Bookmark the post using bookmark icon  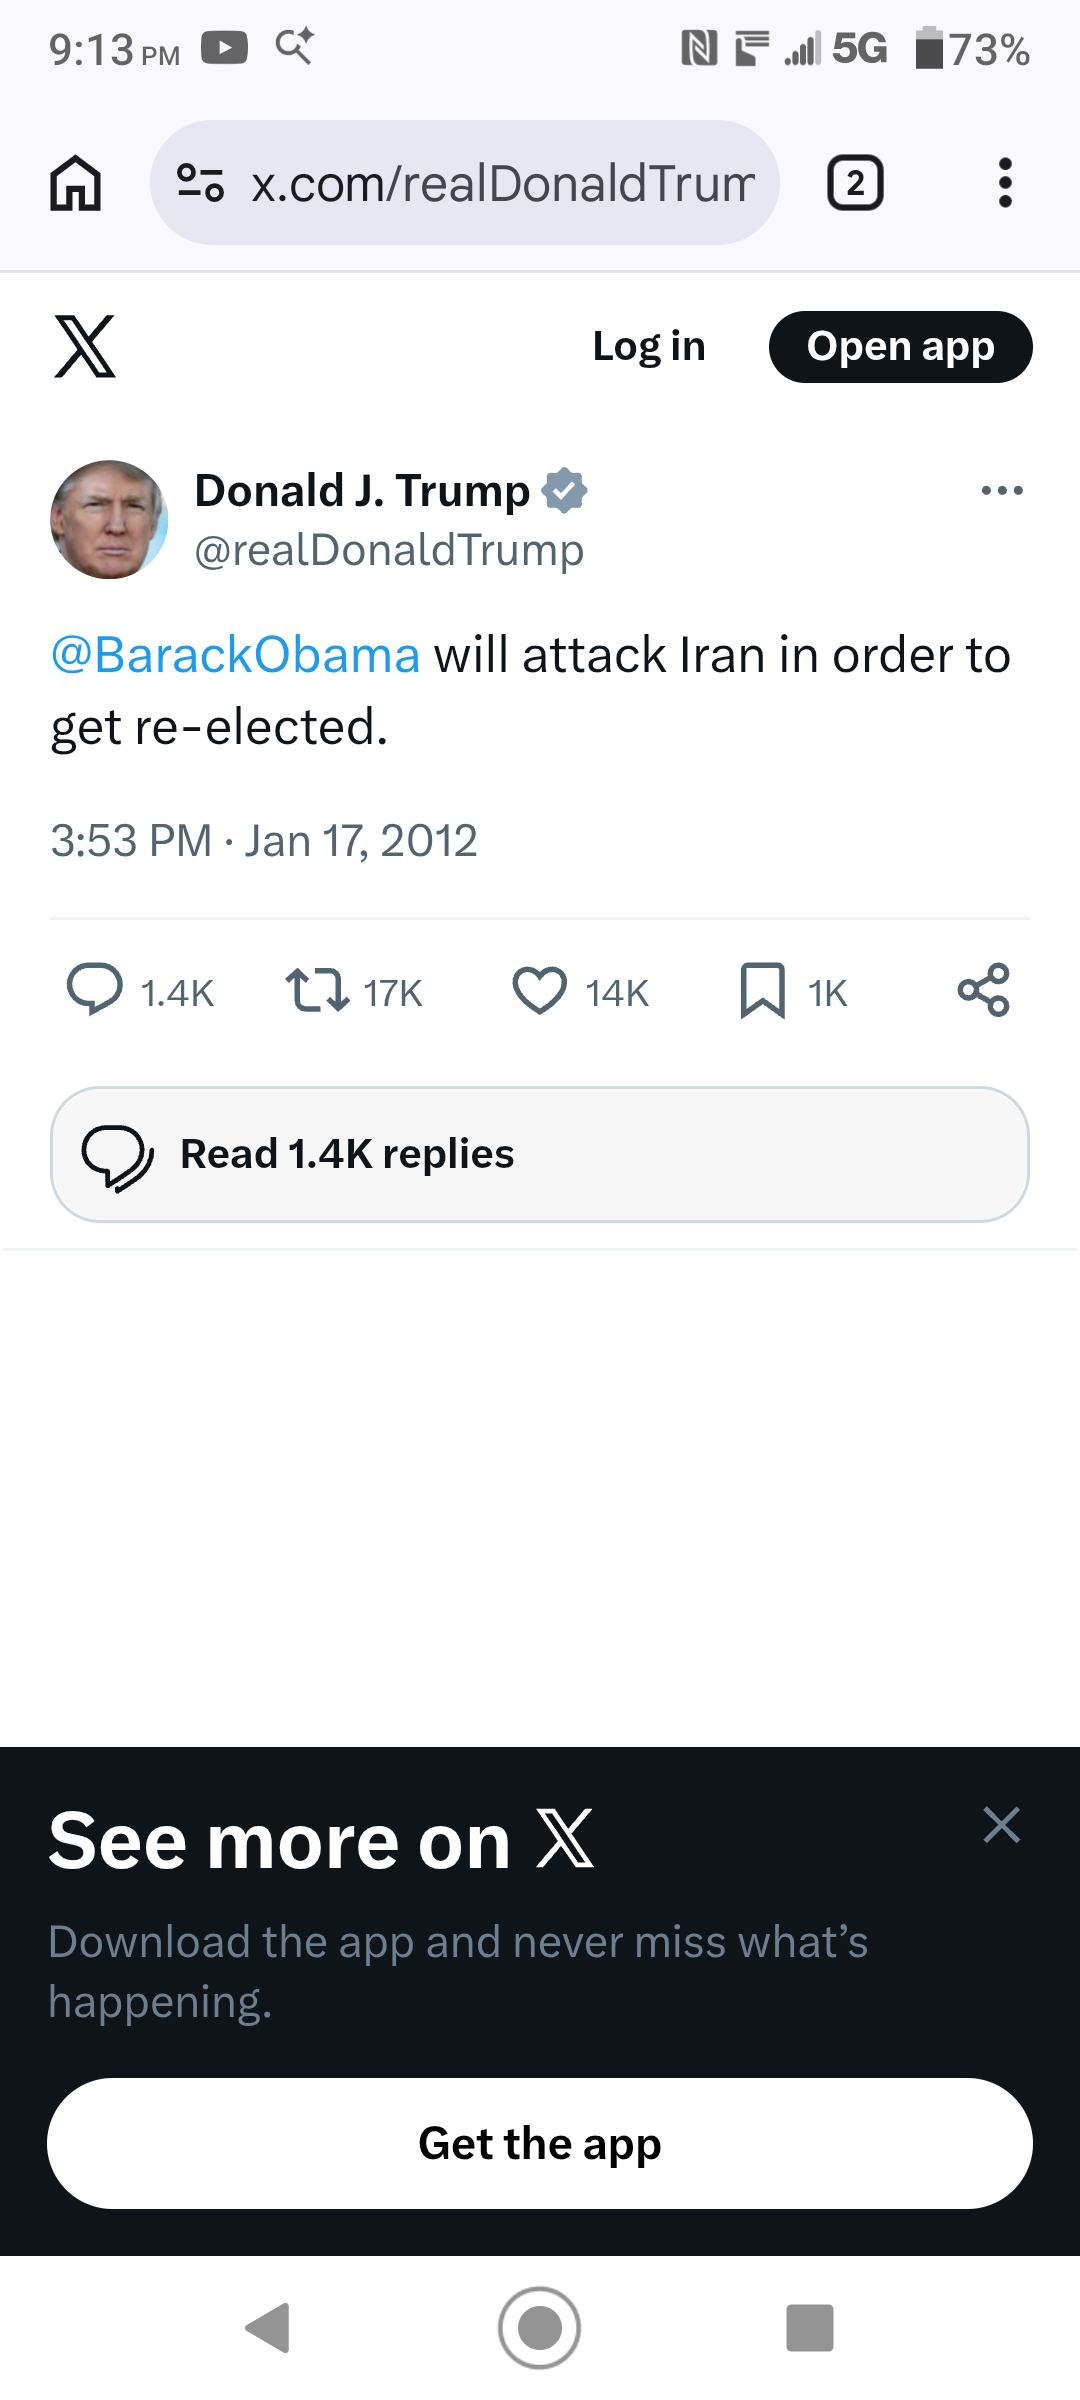click(762, 990)
